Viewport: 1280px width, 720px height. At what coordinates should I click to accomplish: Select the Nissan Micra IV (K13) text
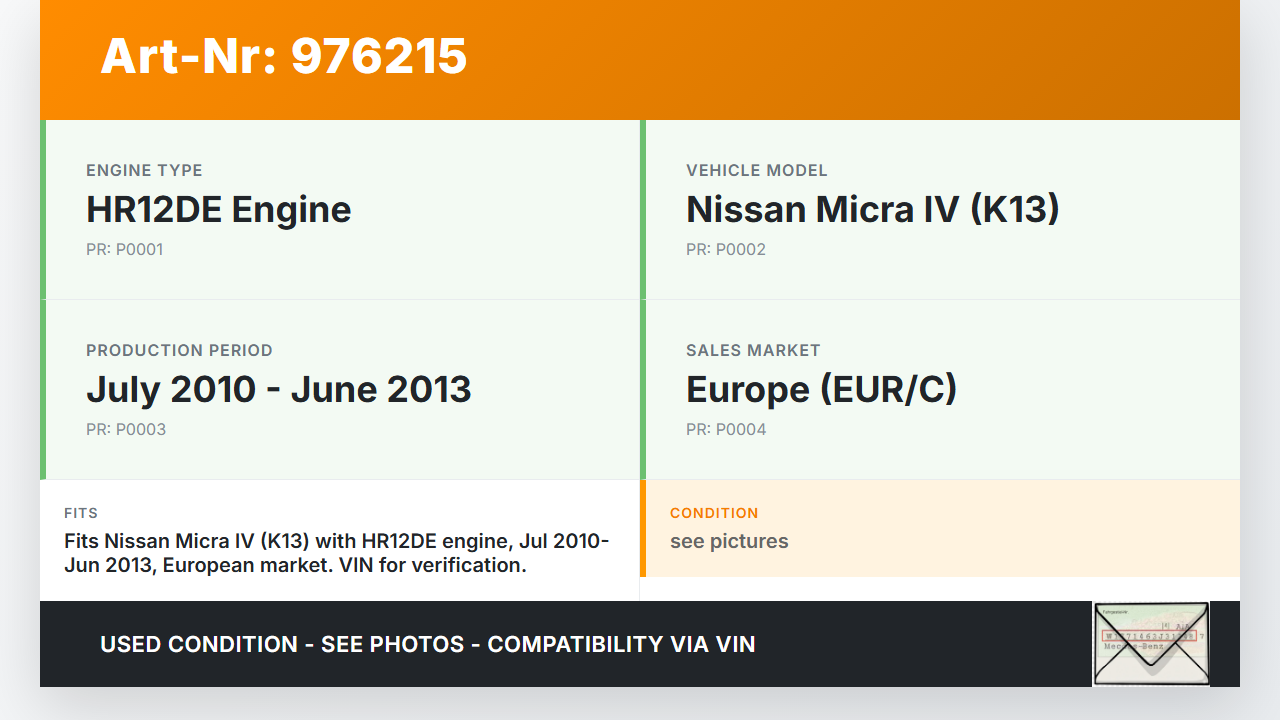click(x=872, y=210)
